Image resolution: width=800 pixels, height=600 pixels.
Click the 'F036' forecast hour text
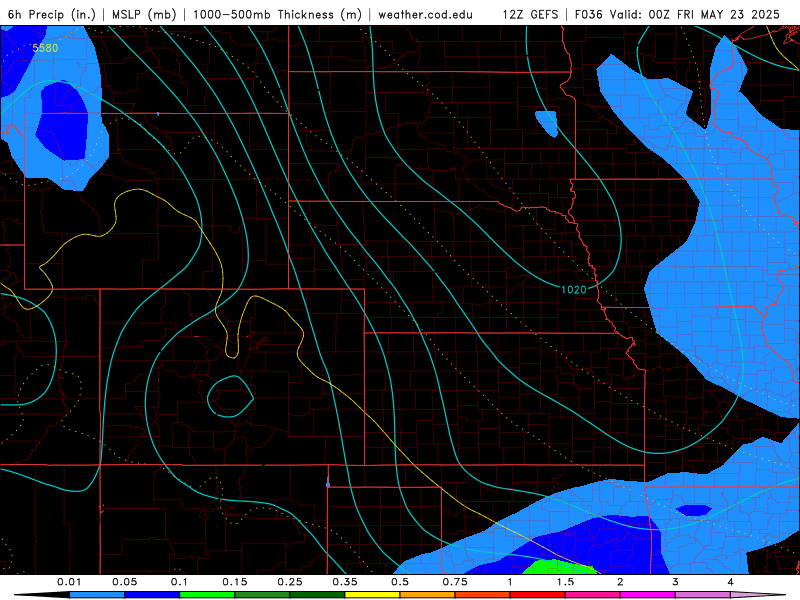(588, 14)
